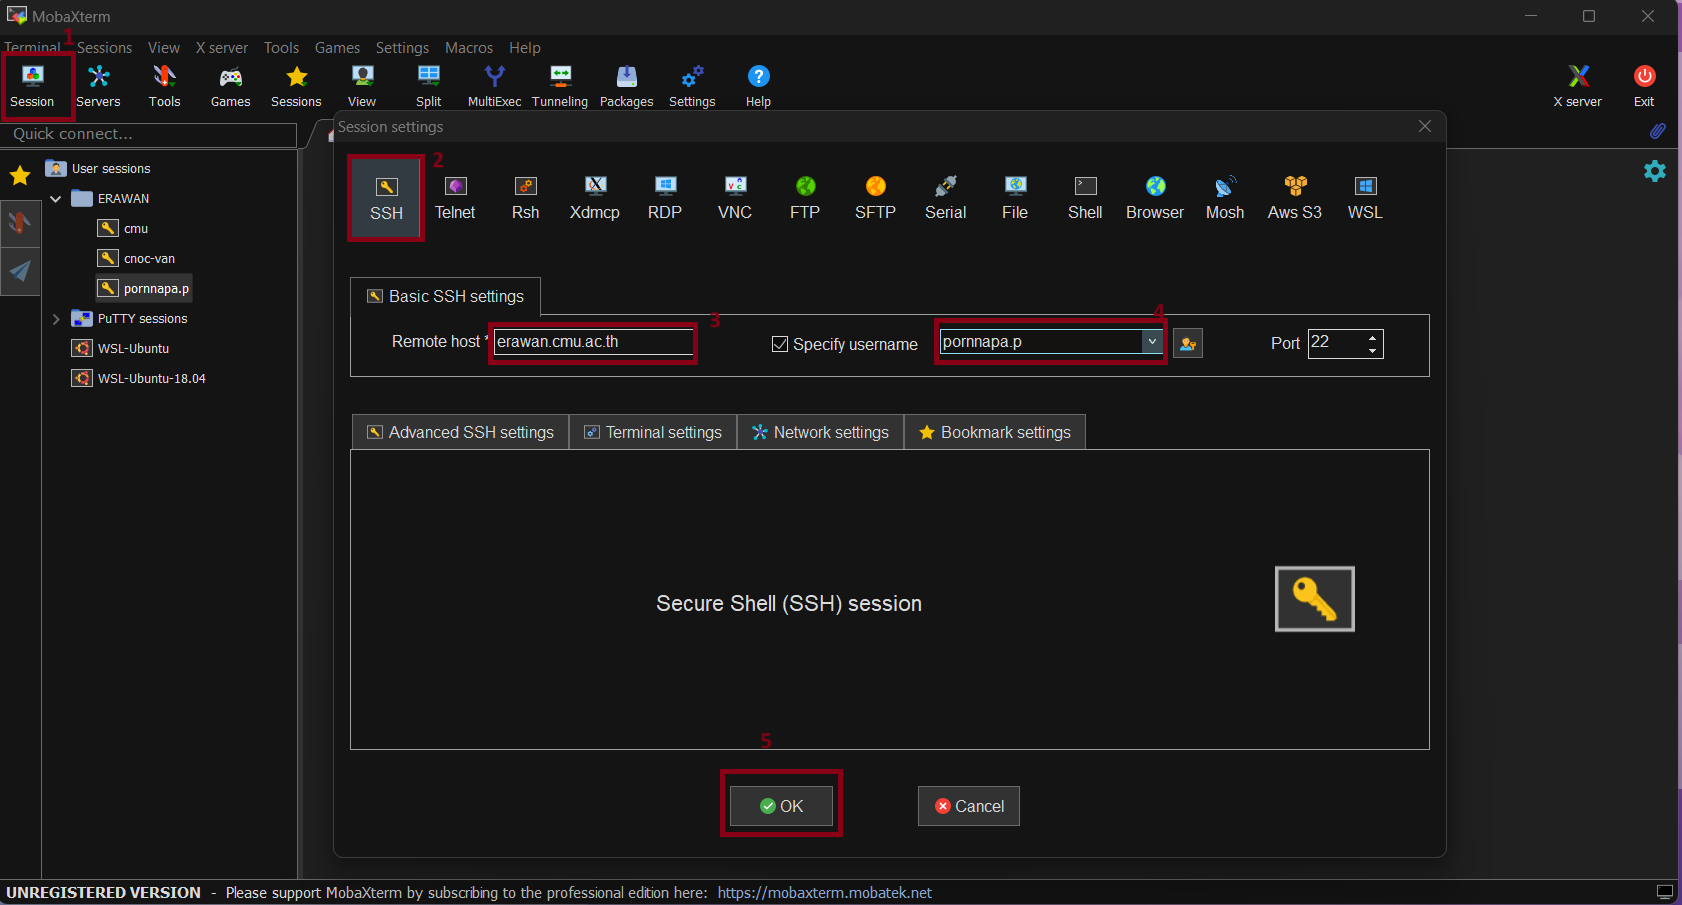1682x905 pixels.
Task: Increase the Port number with up arrow
Action: [x=1373, y=338]
